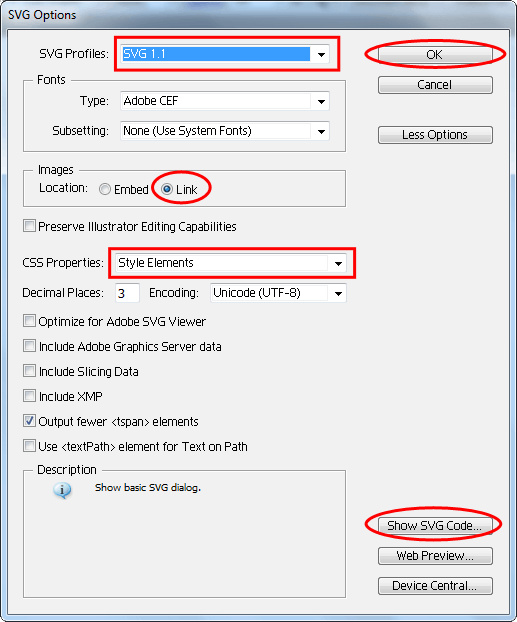Image resolution: width=517 pixels, height=622 pixels.
Task: Click the Decimal Places input field
Action: tap(127, 293)
